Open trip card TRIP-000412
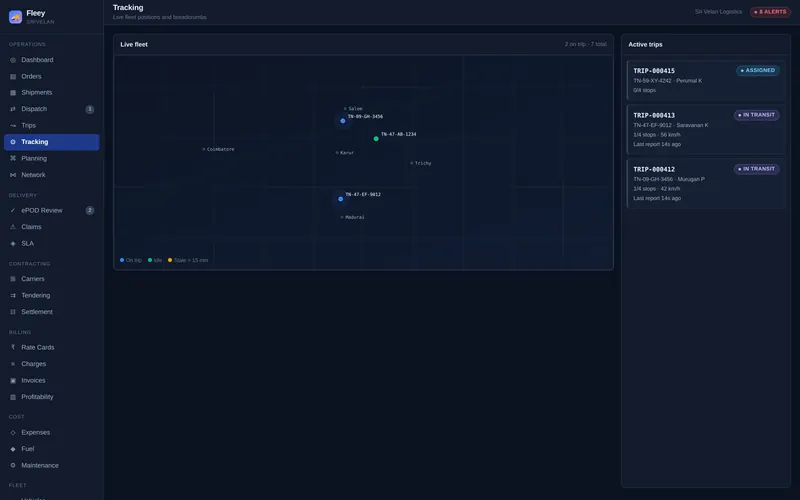 [x=706, y=184]
